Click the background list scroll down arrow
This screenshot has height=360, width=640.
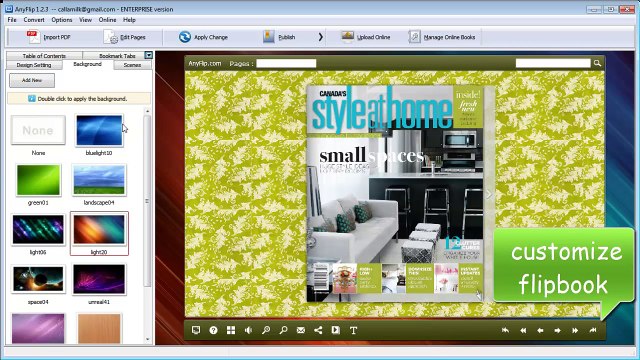pos(147,339)
